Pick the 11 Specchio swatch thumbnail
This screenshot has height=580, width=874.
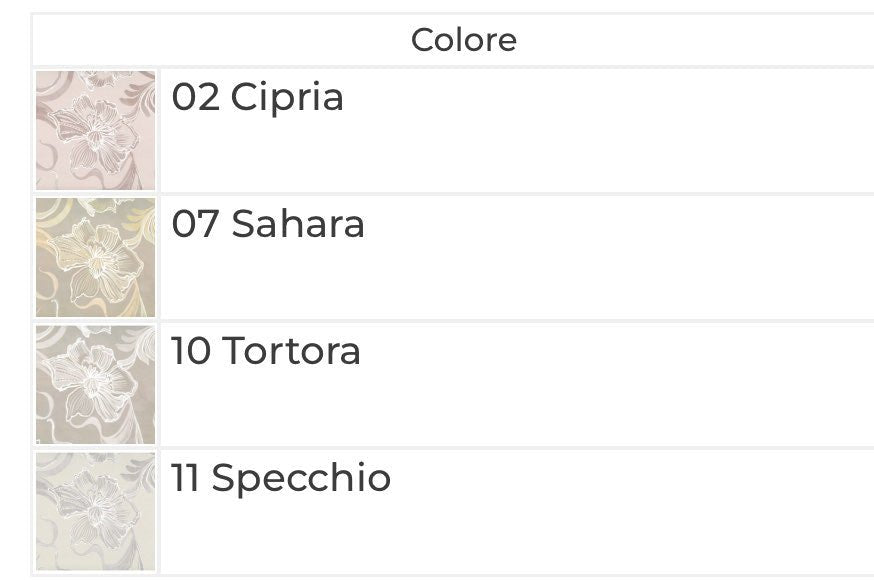pyautogui.click(x=95, y=511)
